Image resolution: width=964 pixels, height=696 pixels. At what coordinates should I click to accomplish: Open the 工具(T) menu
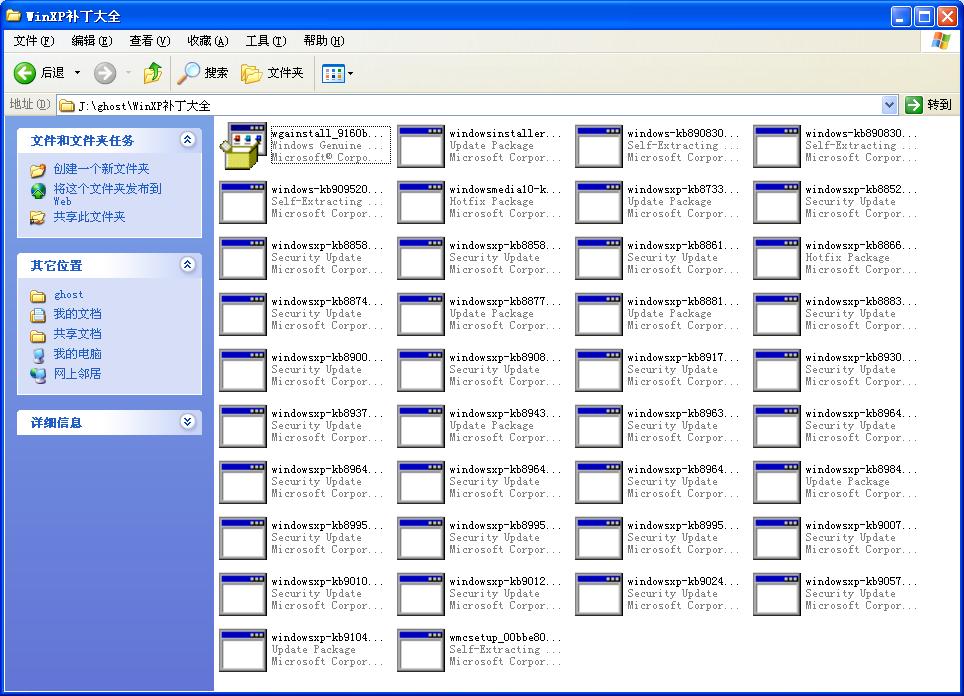coord(266,41)
